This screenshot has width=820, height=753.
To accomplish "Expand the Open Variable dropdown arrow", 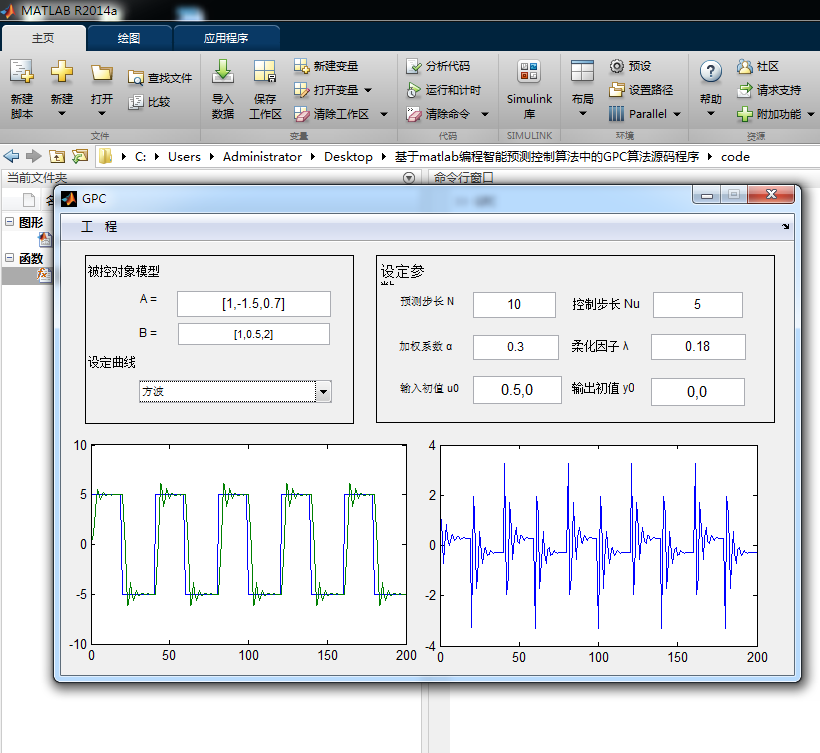I will tap(368, 90).
